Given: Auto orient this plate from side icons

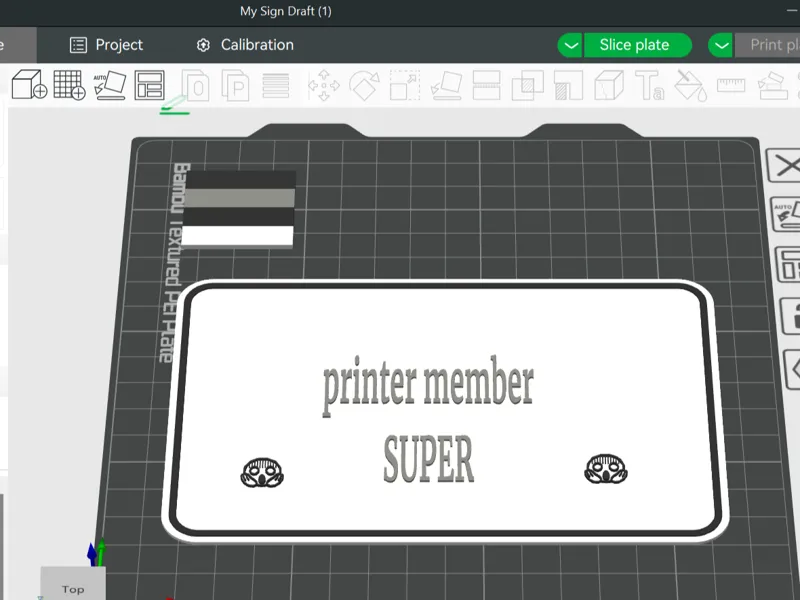Looking at the screenshot, I should click(x=785, y=214).
